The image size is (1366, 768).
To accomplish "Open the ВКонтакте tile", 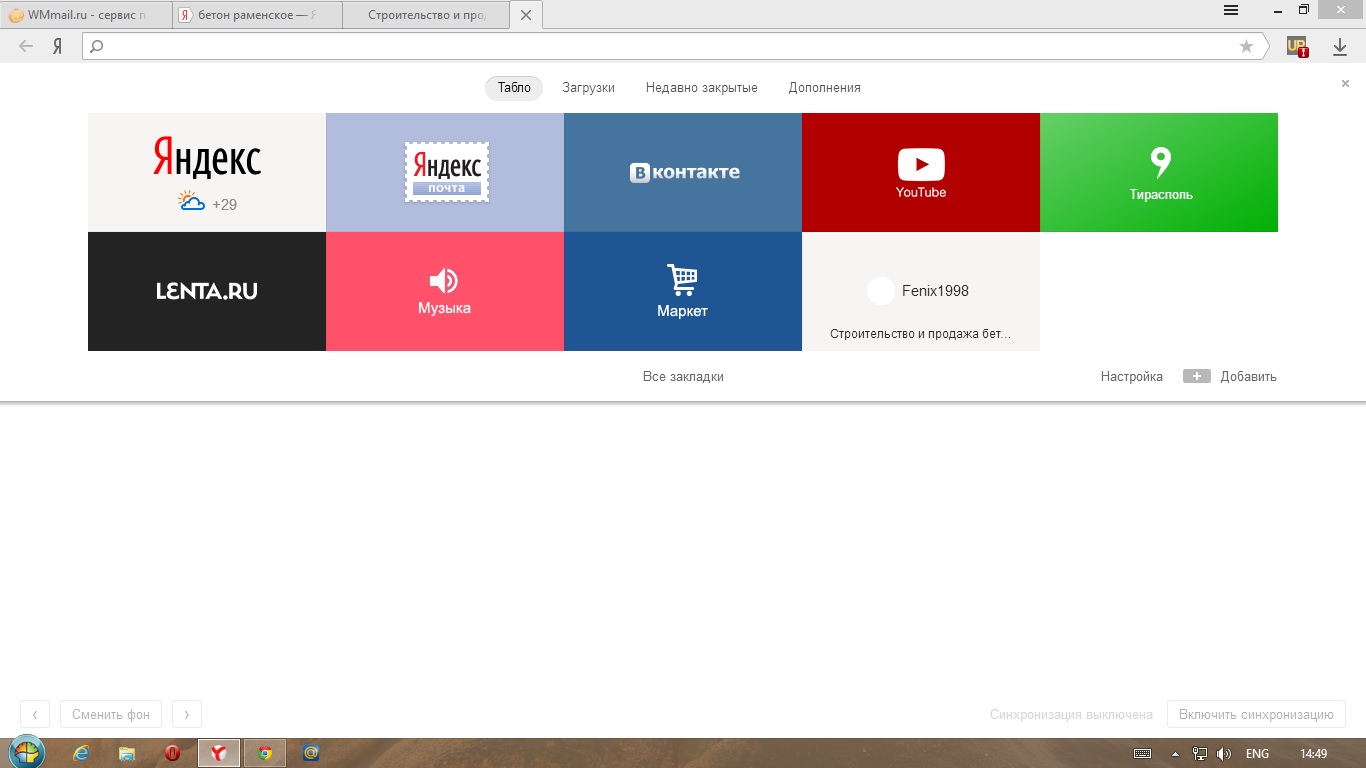I will (x=683, y=172).
